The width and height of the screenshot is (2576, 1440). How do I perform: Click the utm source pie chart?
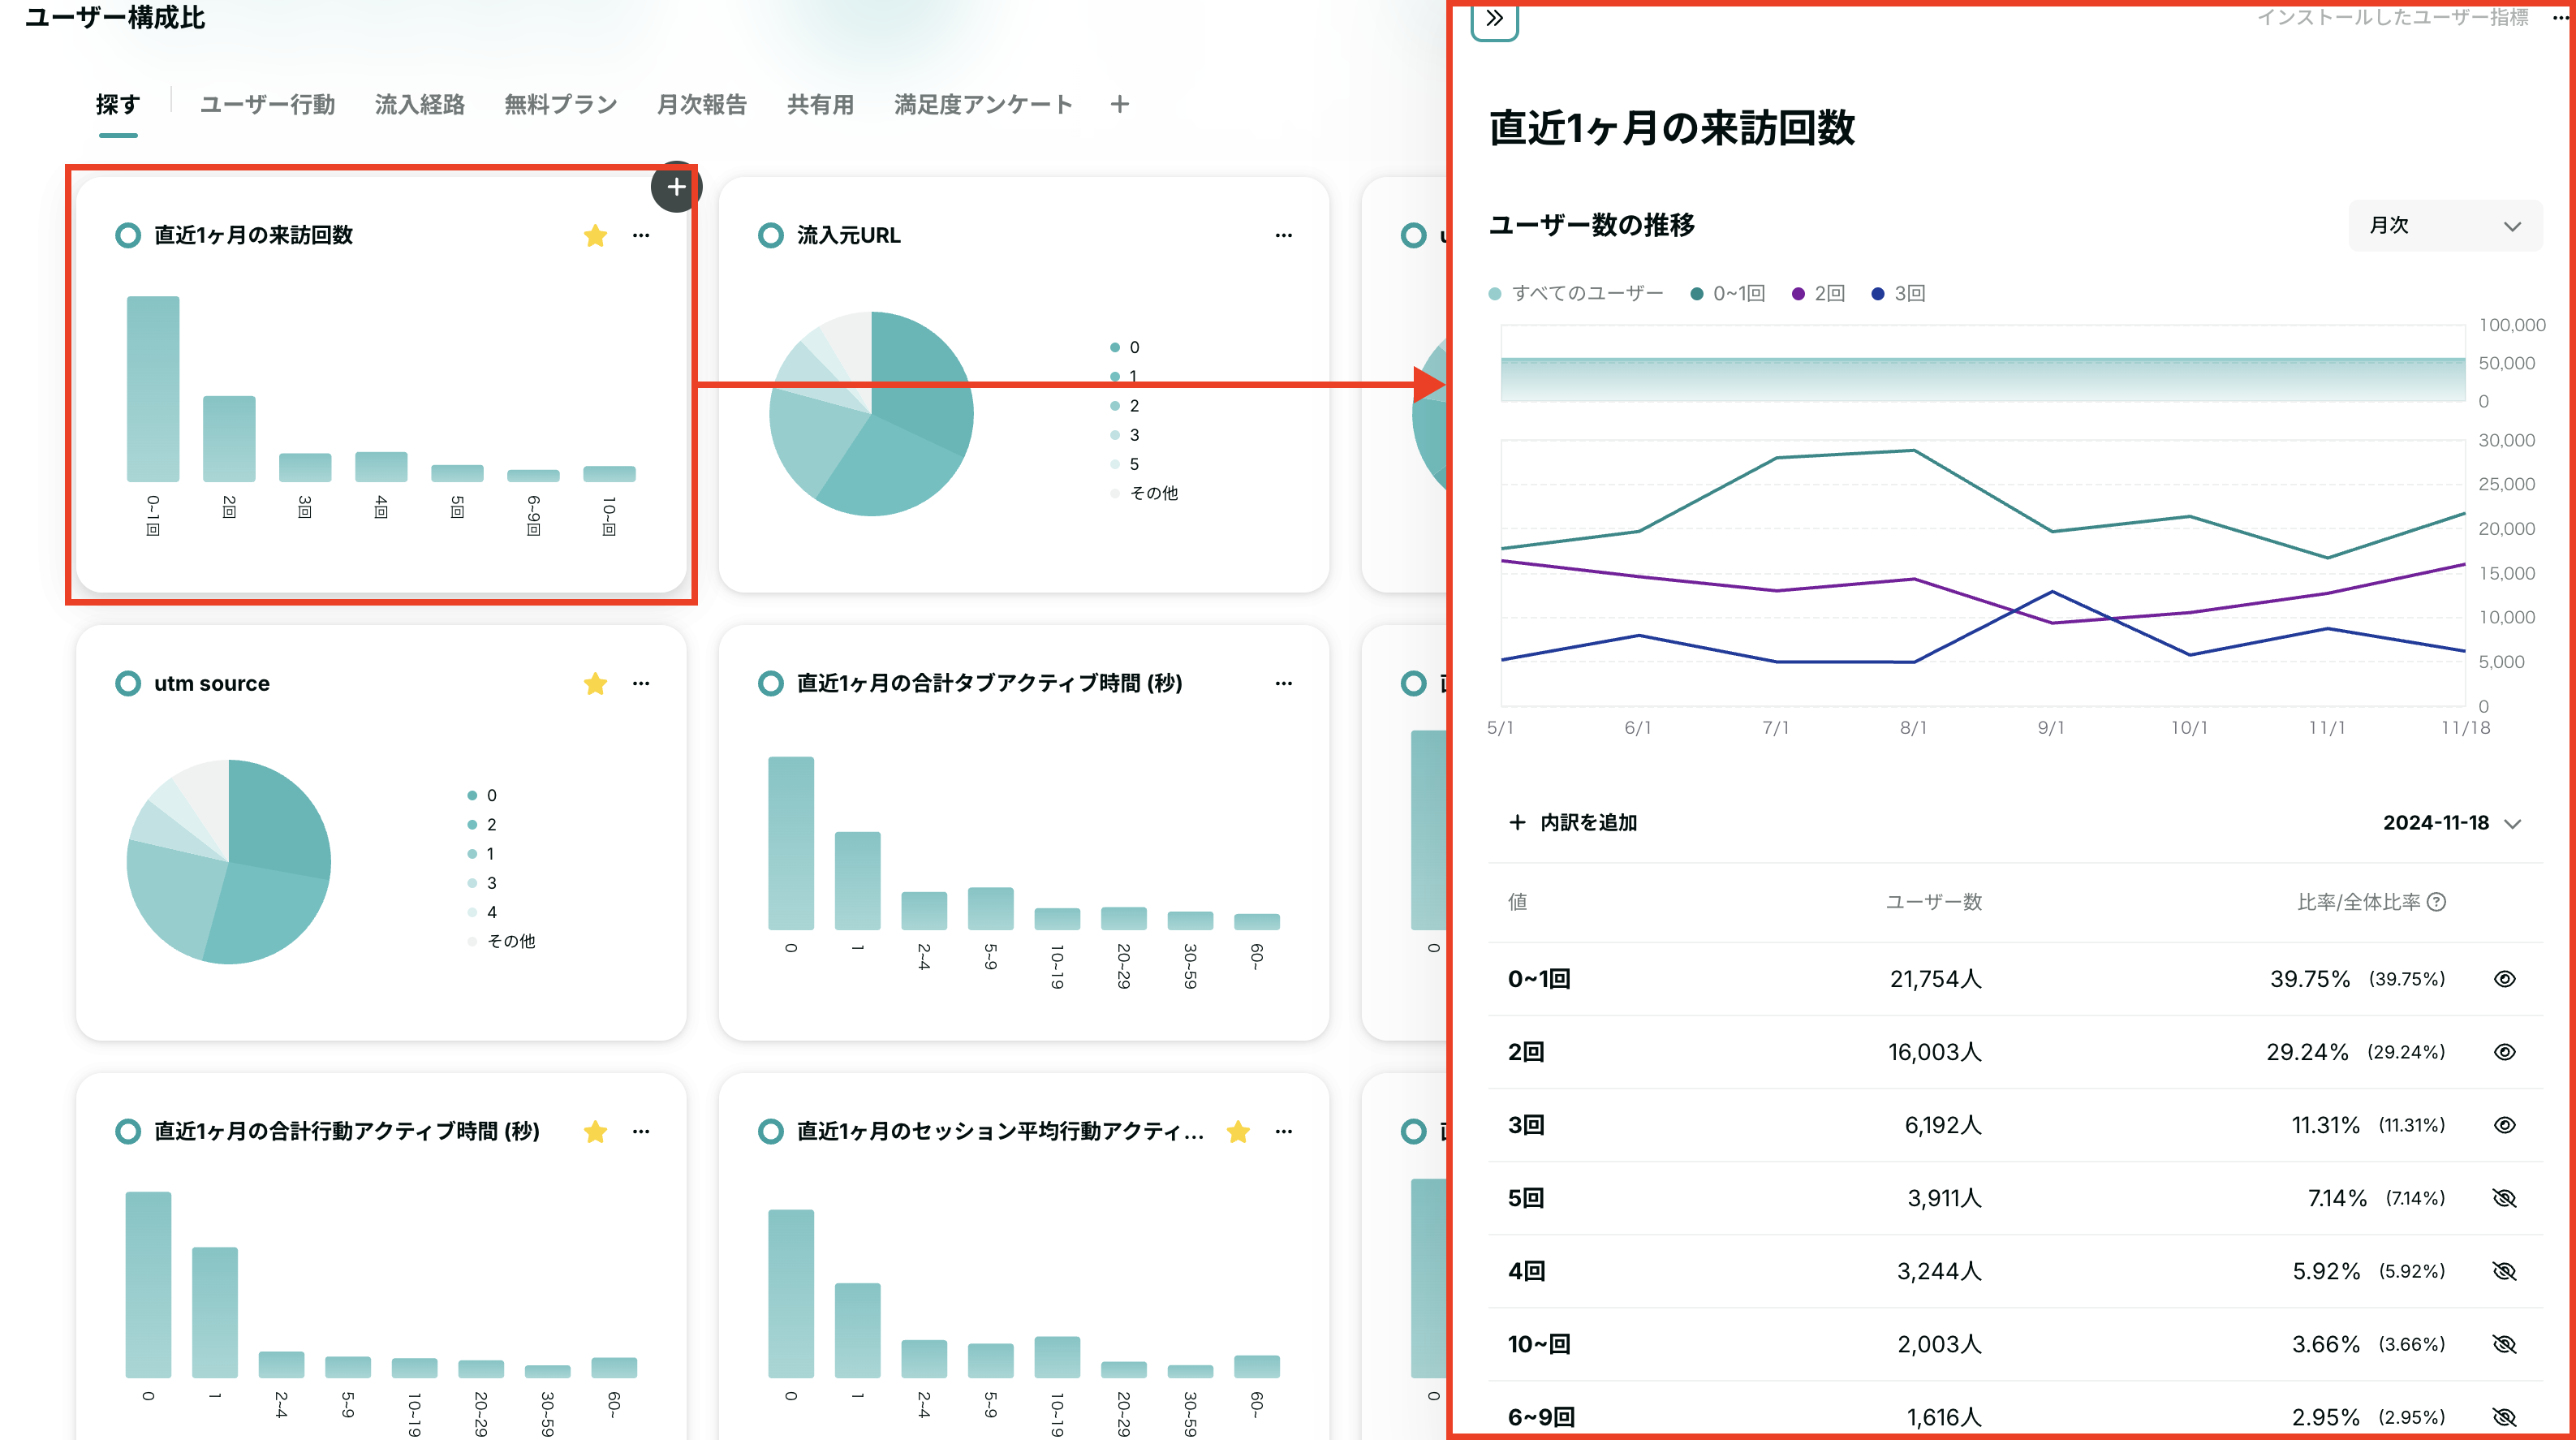pos(229,861)
